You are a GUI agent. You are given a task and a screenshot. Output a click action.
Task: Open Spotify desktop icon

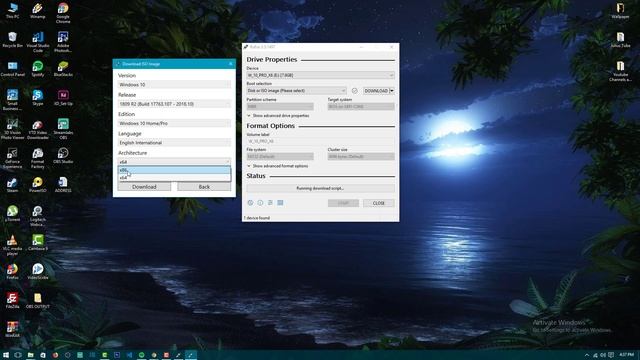coord(38,69)
